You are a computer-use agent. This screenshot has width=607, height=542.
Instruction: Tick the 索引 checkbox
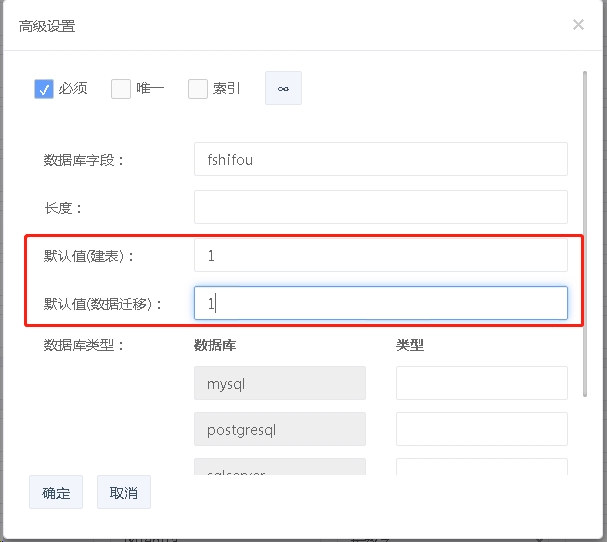(198, 89)
